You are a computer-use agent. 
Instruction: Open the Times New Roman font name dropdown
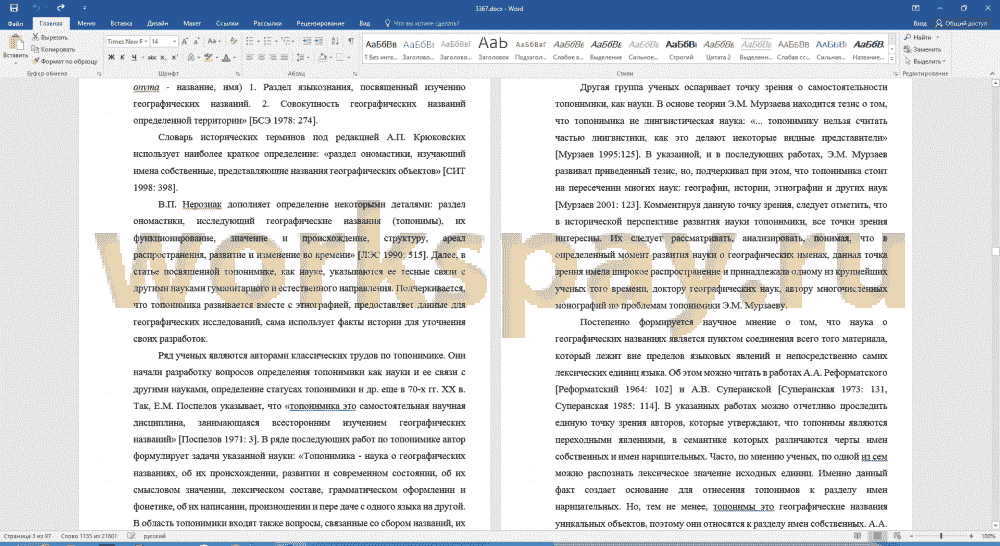point(145,41)
